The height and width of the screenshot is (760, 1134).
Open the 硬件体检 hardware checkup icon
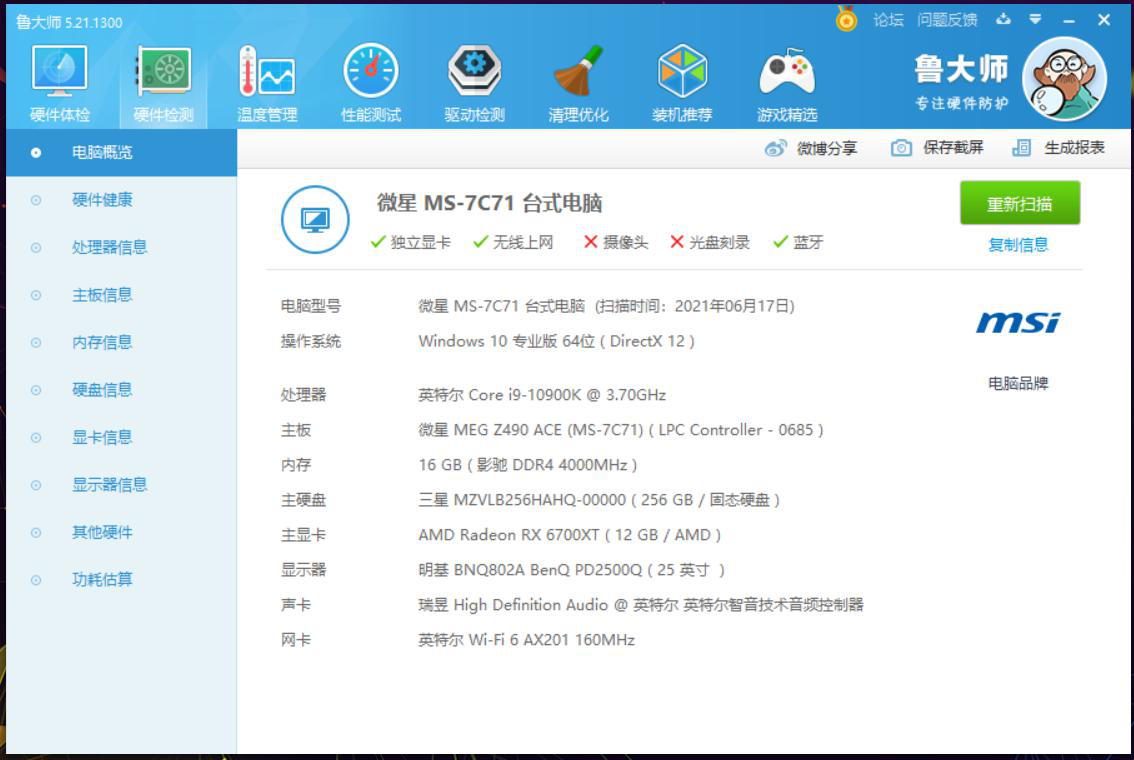click(x=59, y=82)
